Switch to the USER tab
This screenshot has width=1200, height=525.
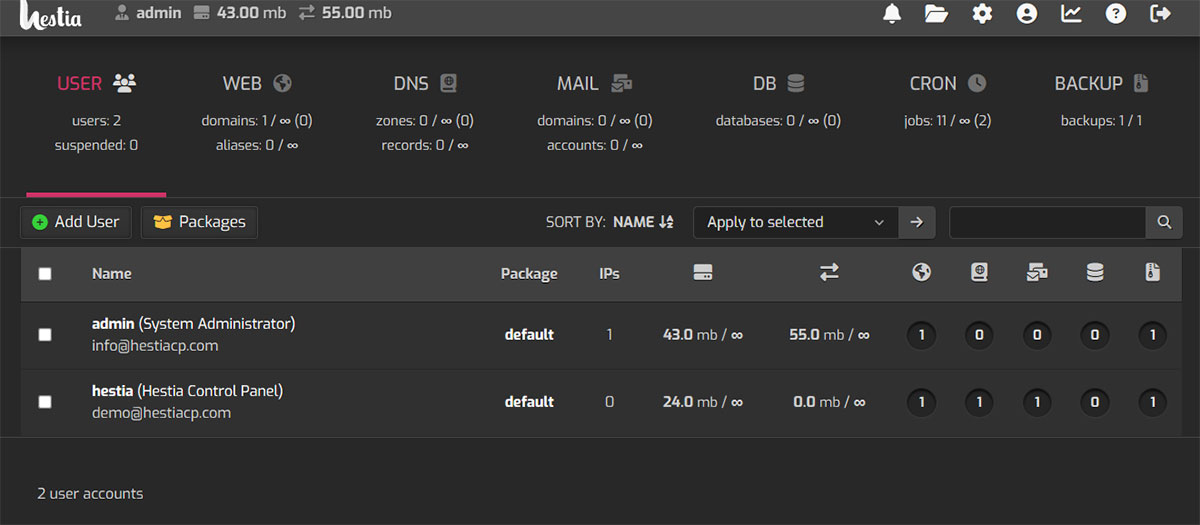(x=96, y=83)
